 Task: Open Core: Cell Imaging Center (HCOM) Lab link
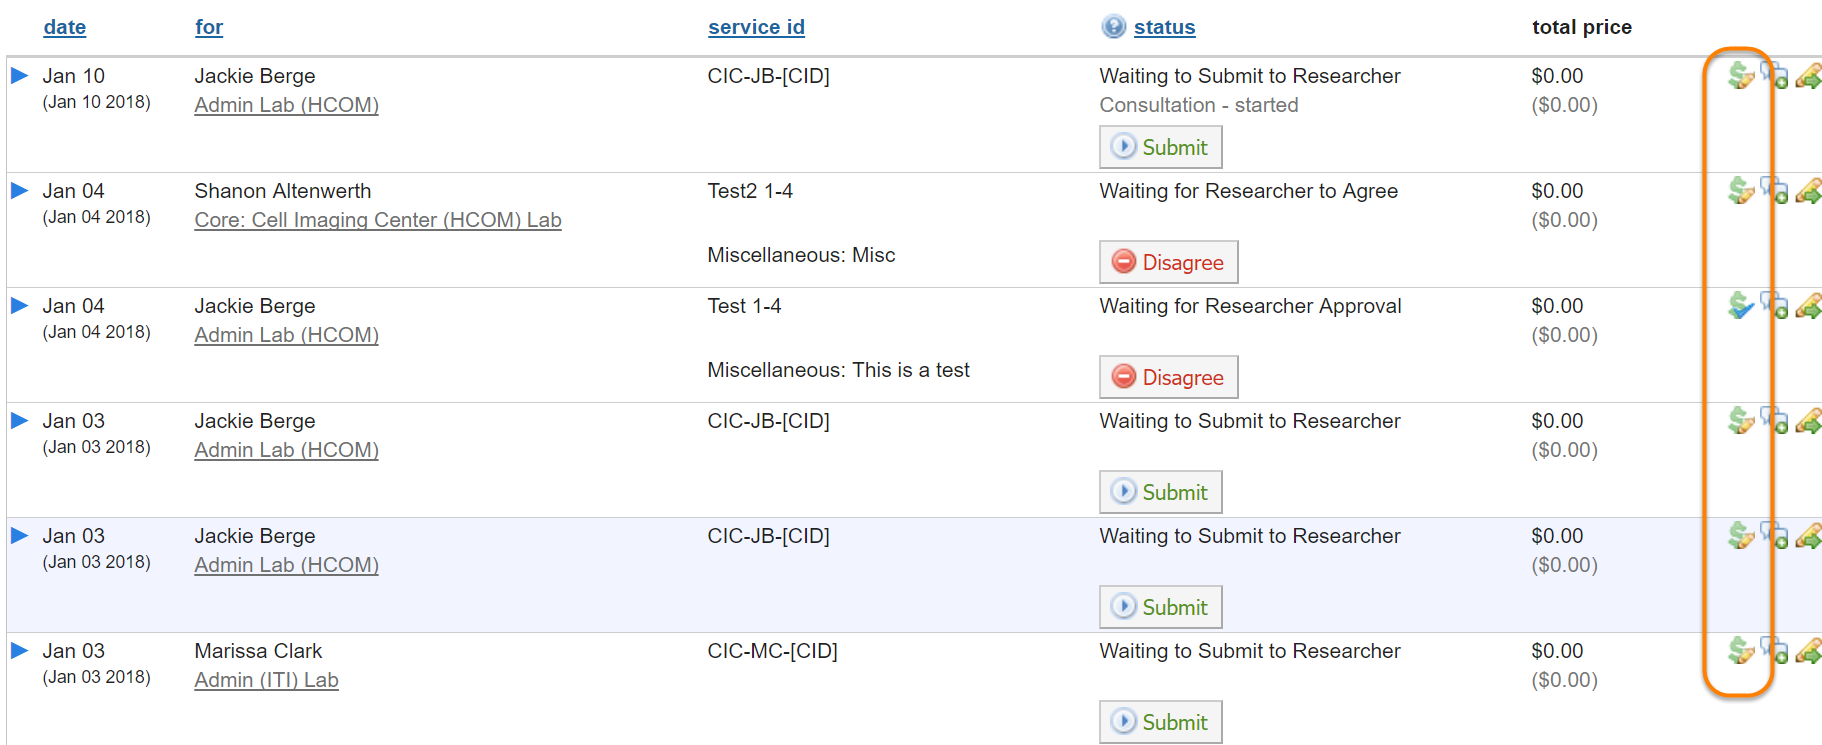[x=378, y=220]
